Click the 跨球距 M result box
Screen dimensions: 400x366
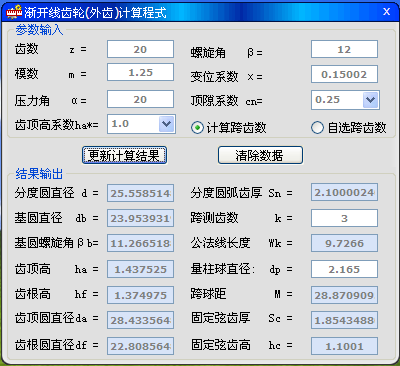pos(344,295)
